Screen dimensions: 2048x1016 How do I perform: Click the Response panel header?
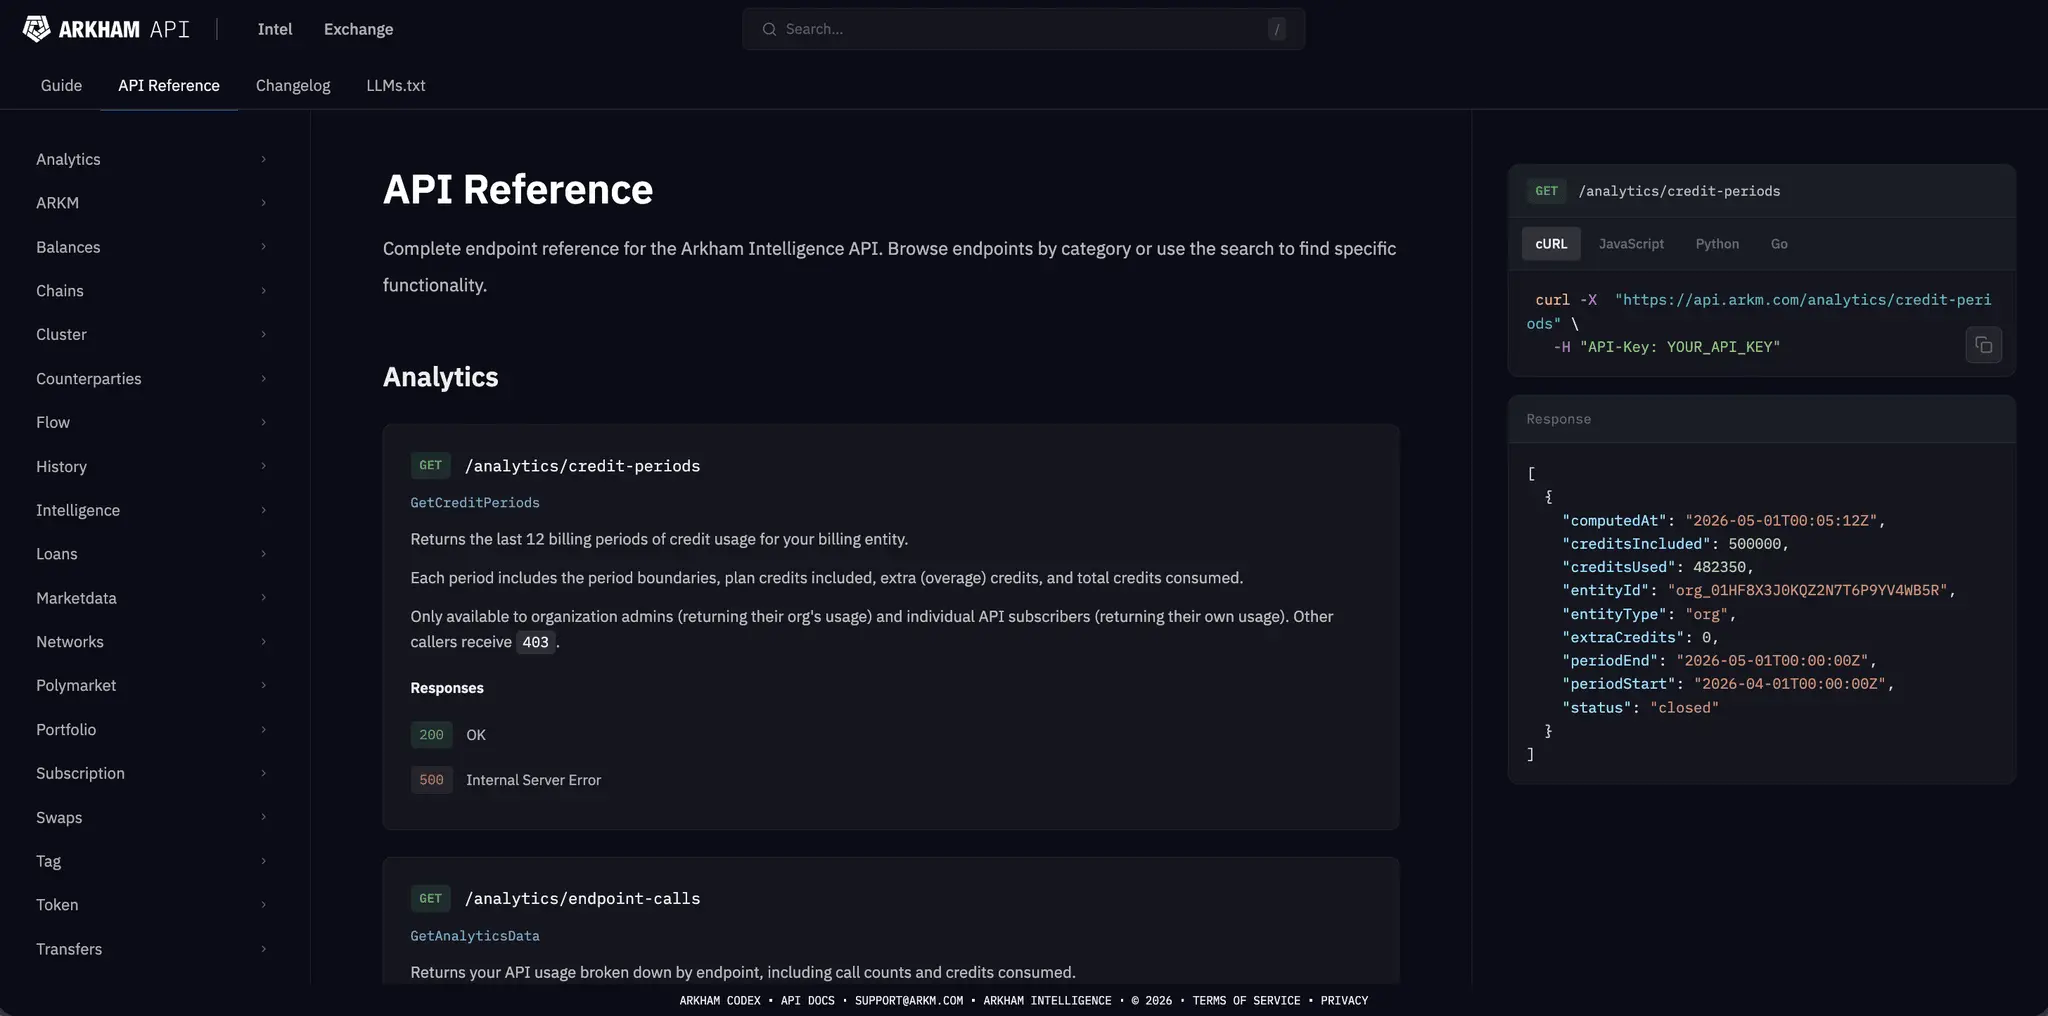tap(1761, 419)
